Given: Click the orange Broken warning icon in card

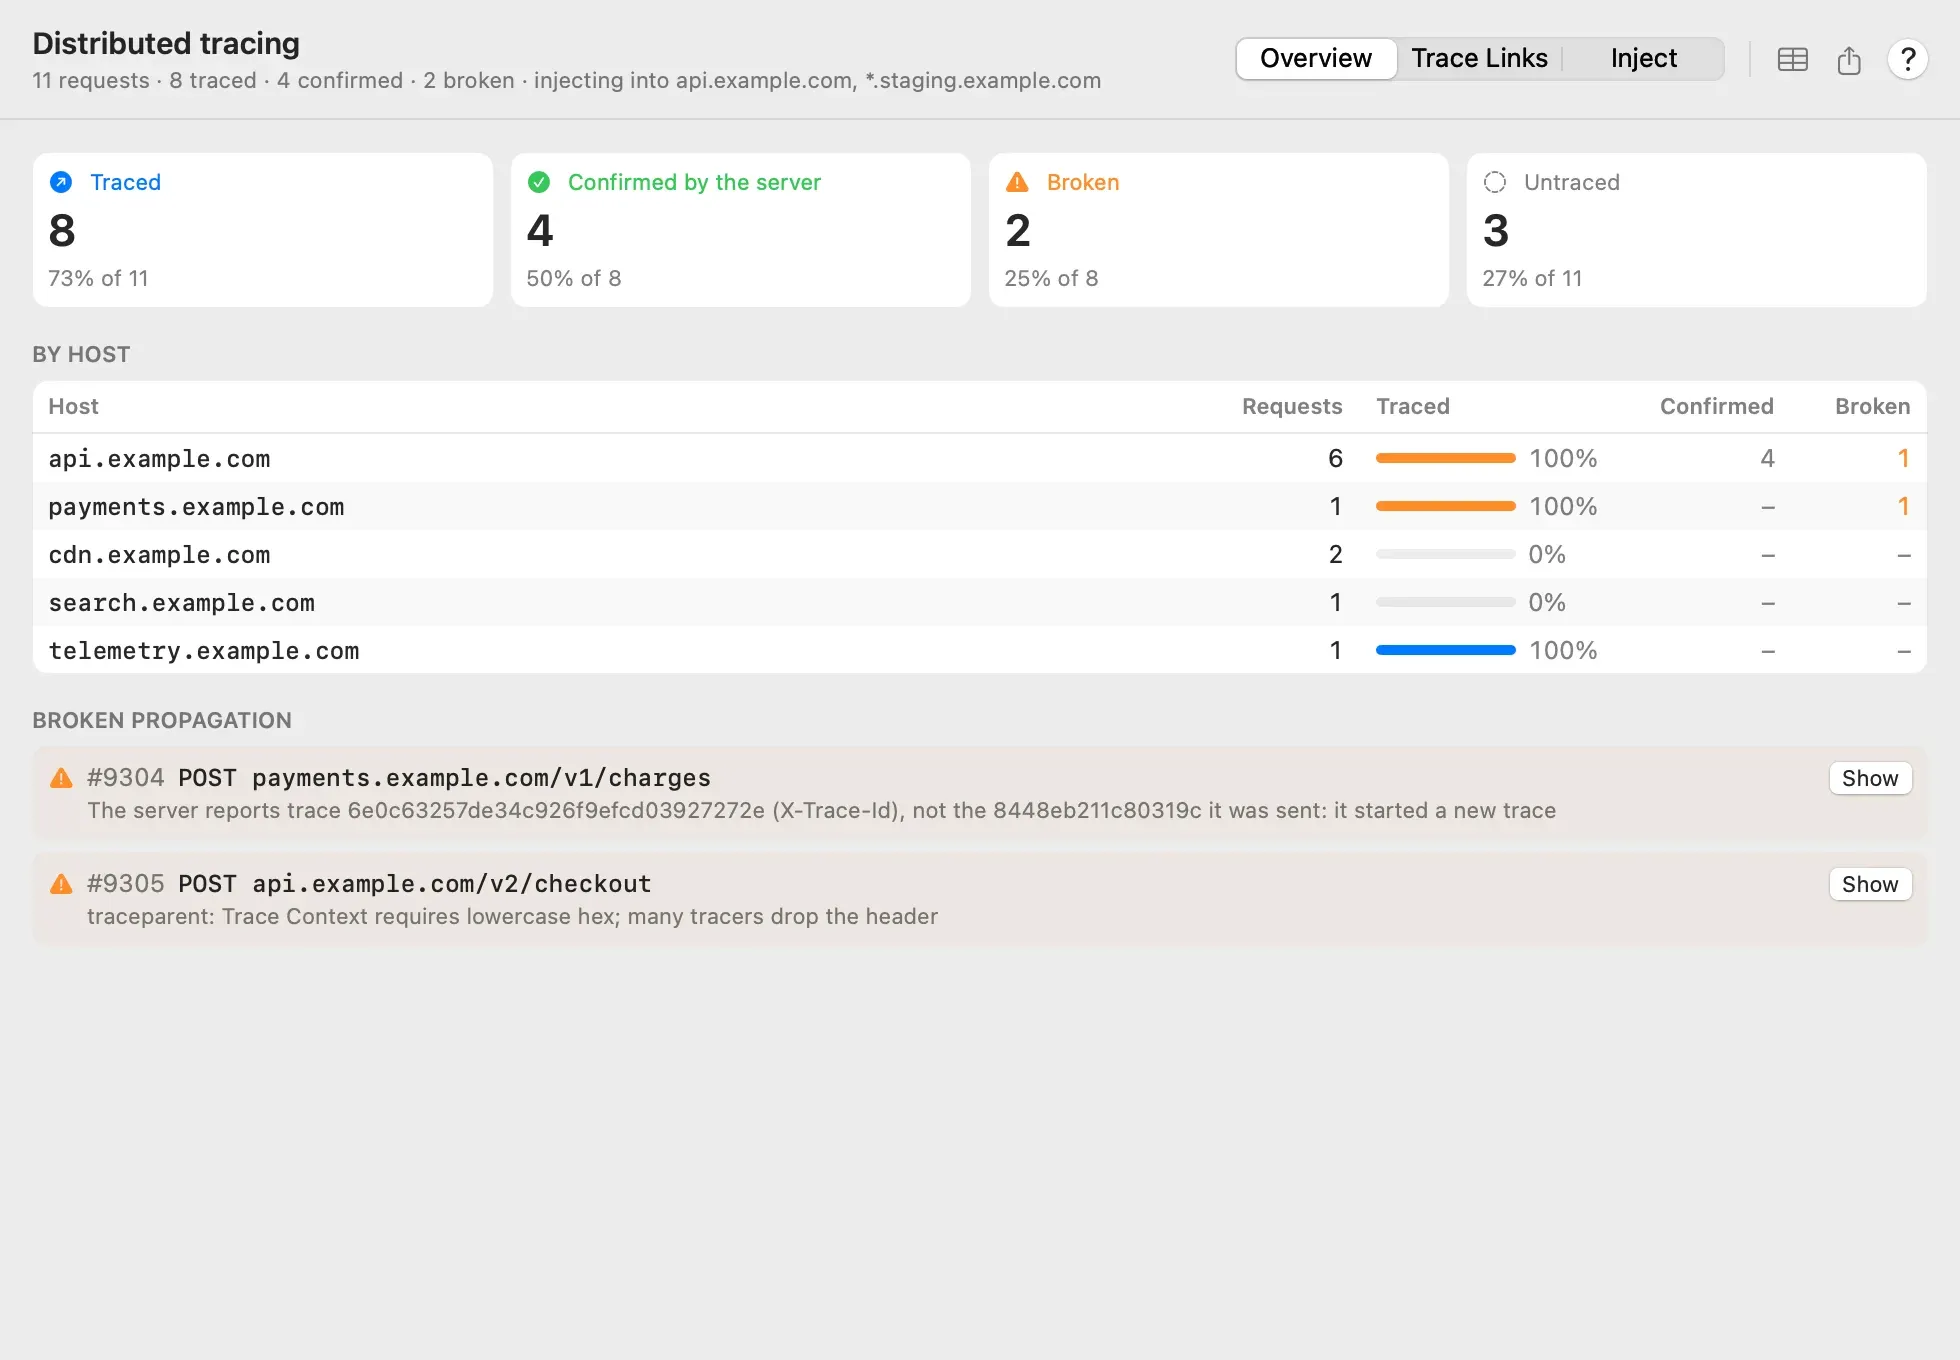Looking at the screenshot, I should click(1017, 182).
